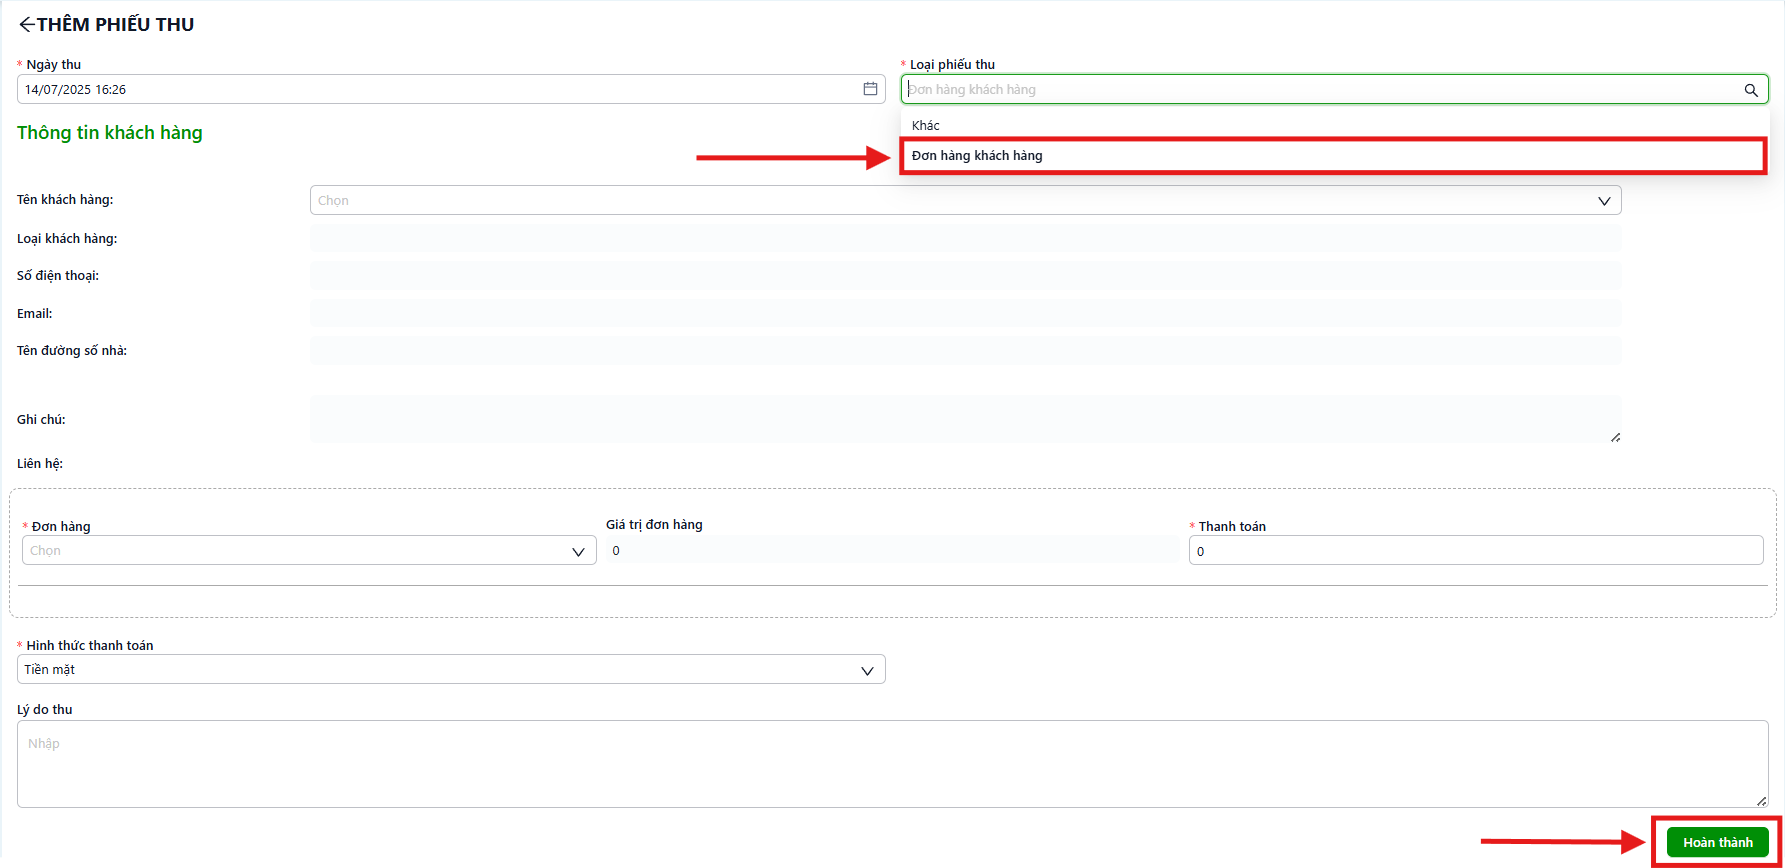Image resolution: width=1785 pixels, height=868 pixels.
Task: Open the Hình thức thanh toán dropdown
Action: [x=451, y=669]
